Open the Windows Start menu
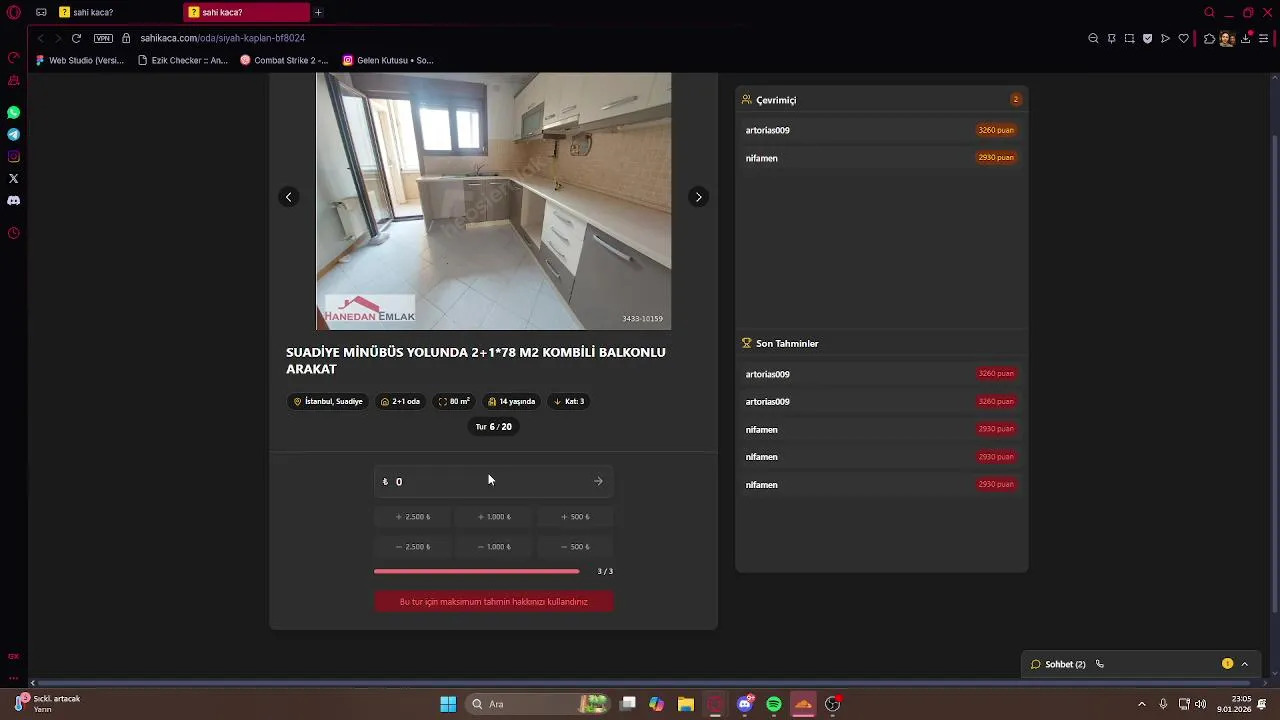This screenshot has width=1280, height=720. pos(448,704)
